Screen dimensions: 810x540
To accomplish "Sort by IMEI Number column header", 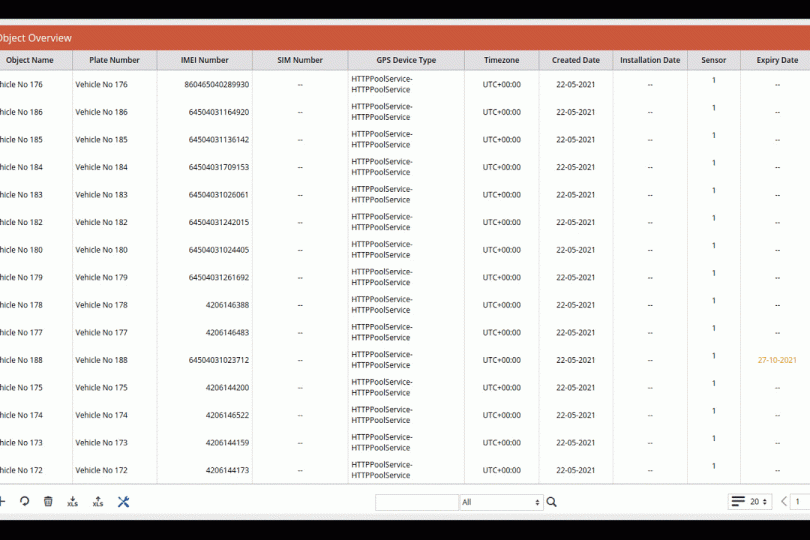I will click(x=204, y=60).
